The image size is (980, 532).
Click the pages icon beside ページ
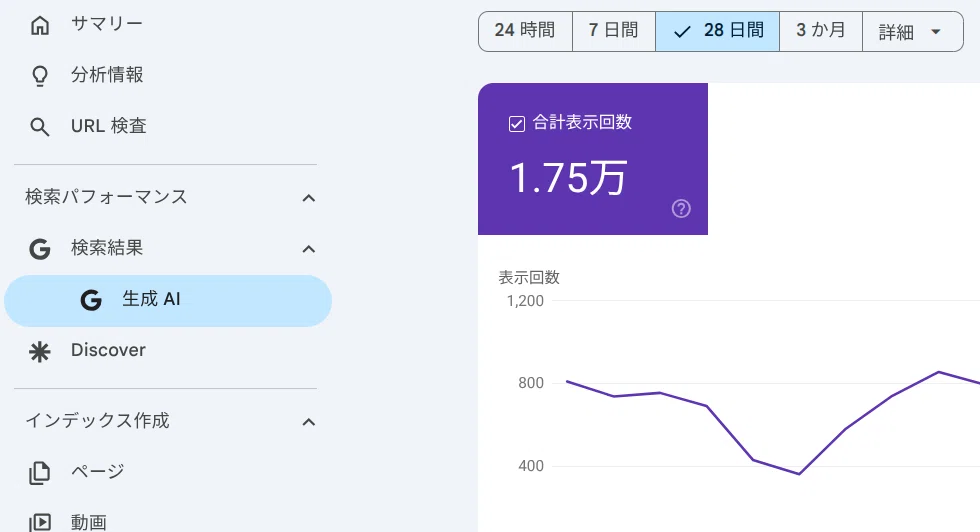pos(40,473)
